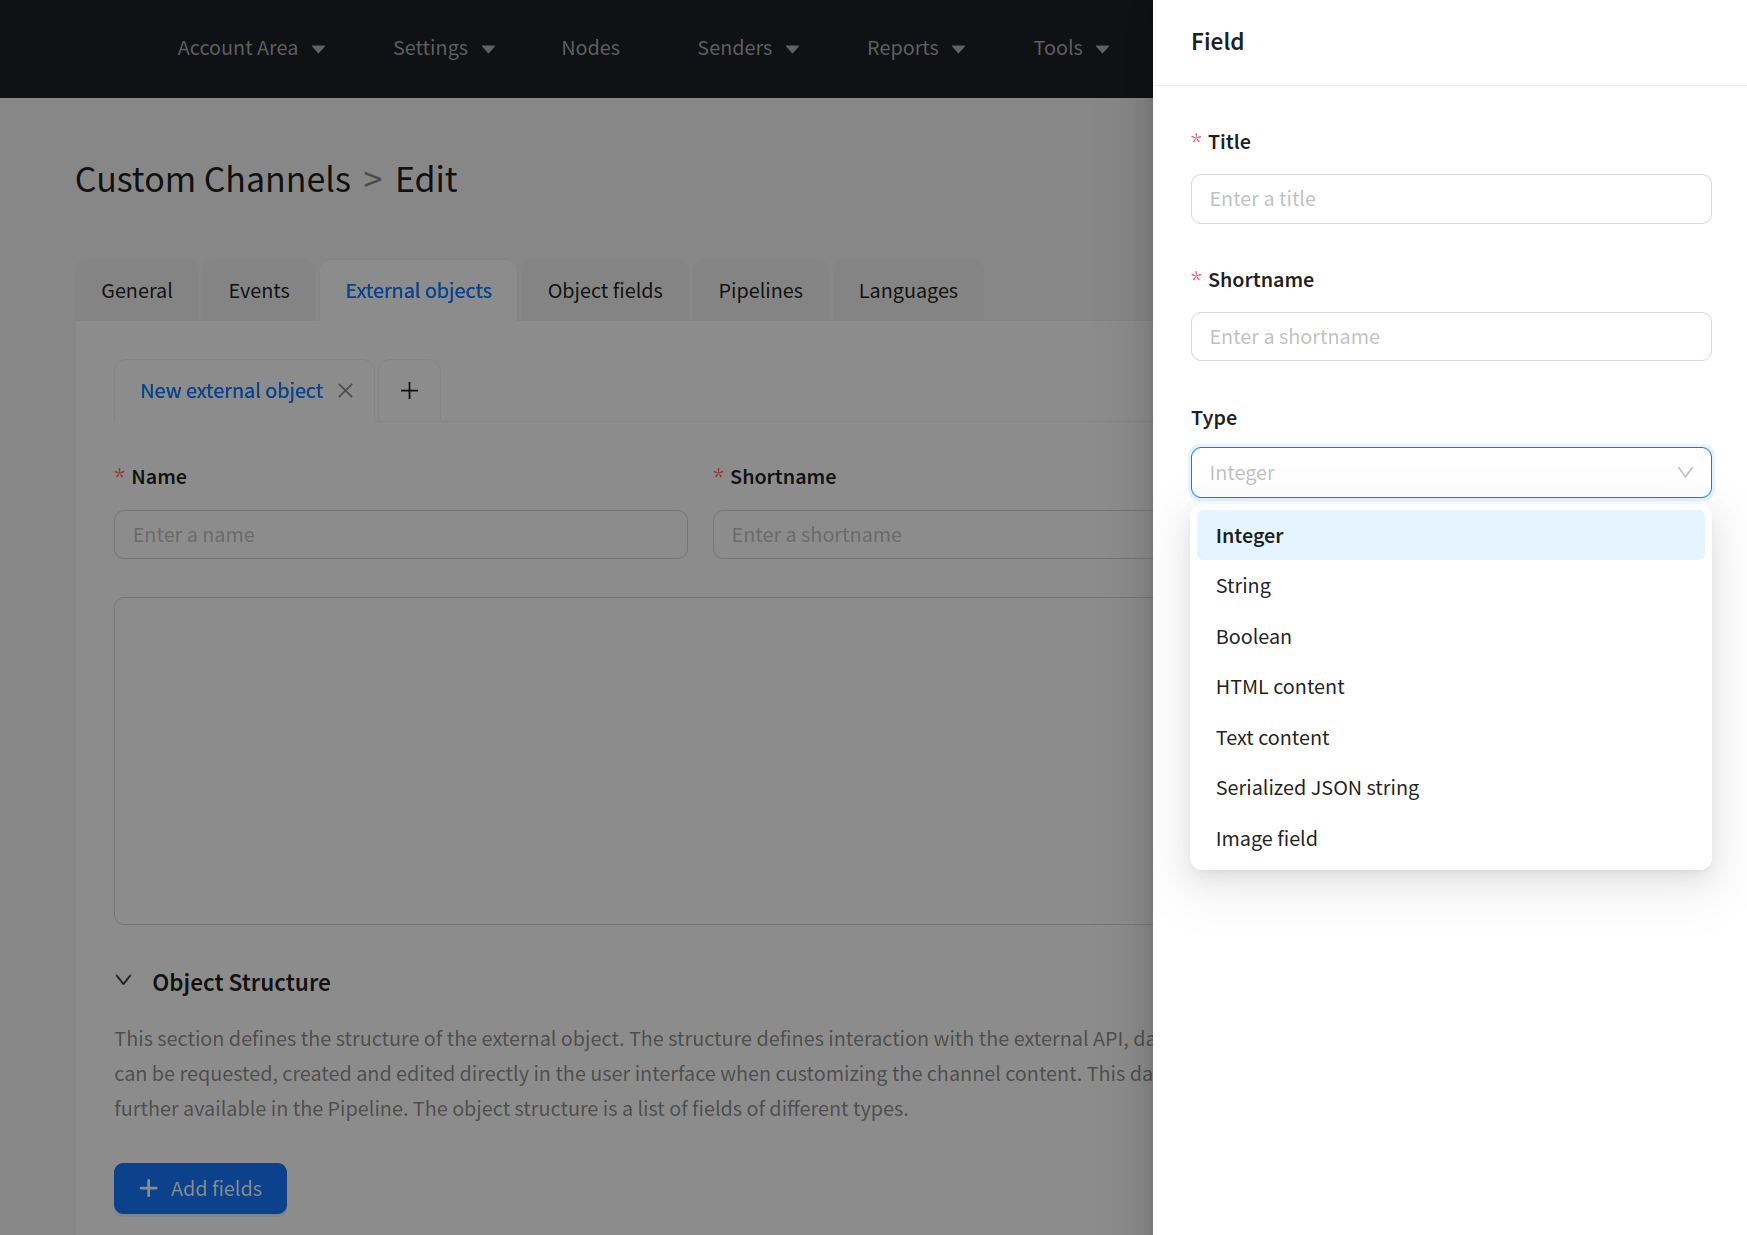Viewport: 1747px width, 1235px height.
Task: Click the large description text area
Action: (634, 761)
